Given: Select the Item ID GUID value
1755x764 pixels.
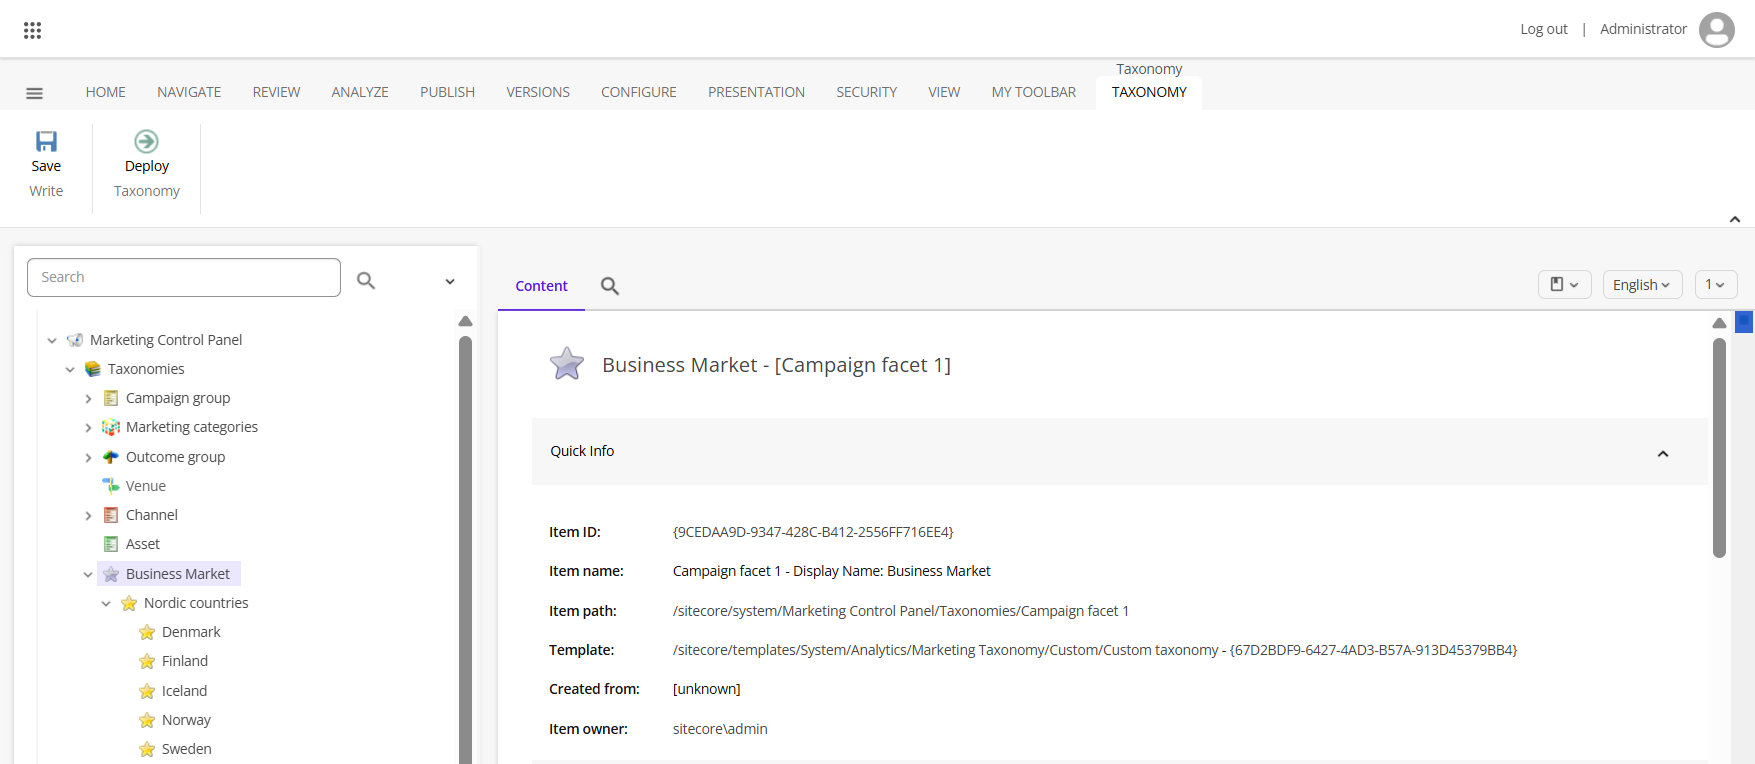Looking at the screenshot, I should [x=813, y=532].
